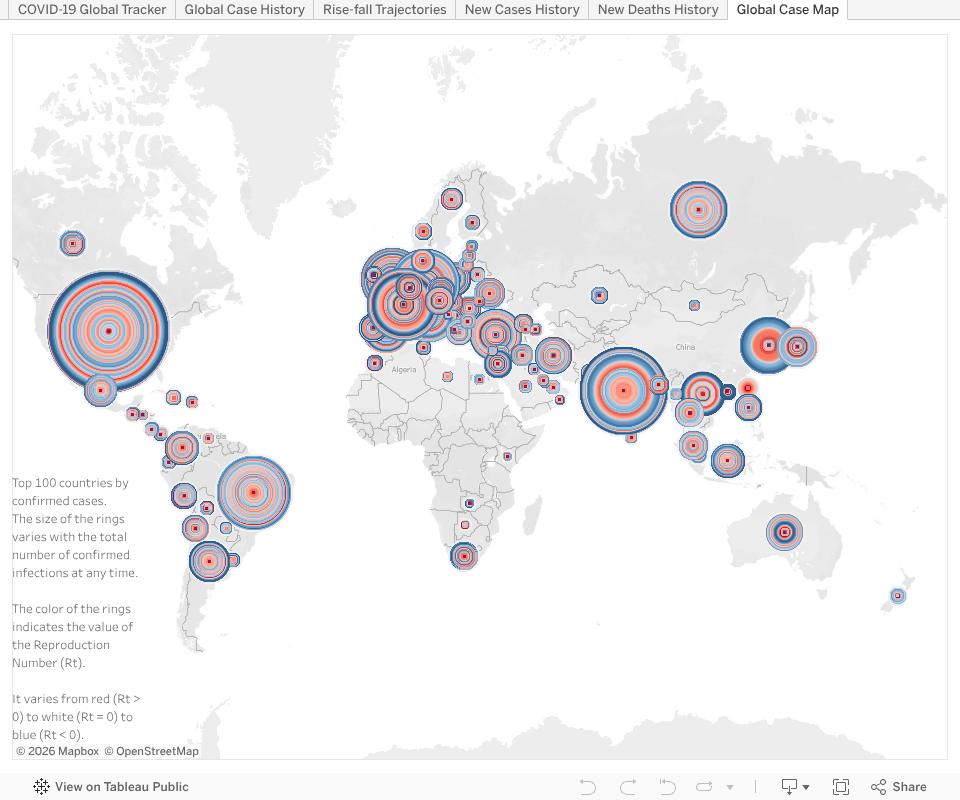Screen dimensions: 960x800
Task: Select the Brazil case bubble
Action: click(x=253, y=492)
